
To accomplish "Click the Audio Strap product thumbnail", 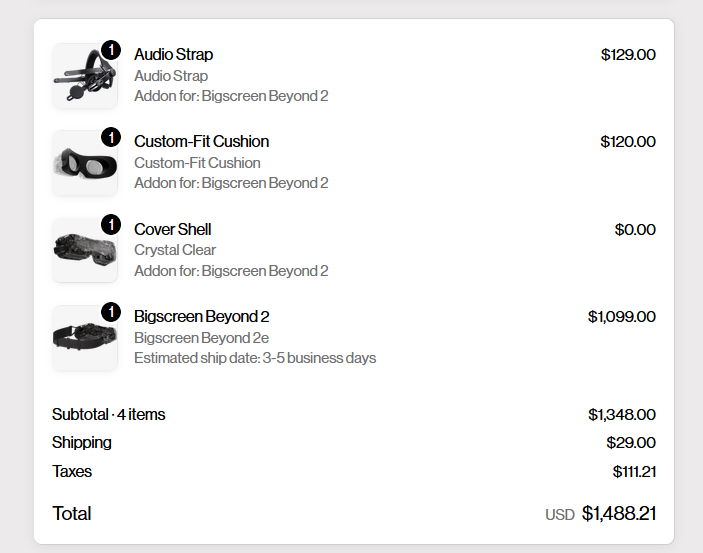I will coord(85,76).
